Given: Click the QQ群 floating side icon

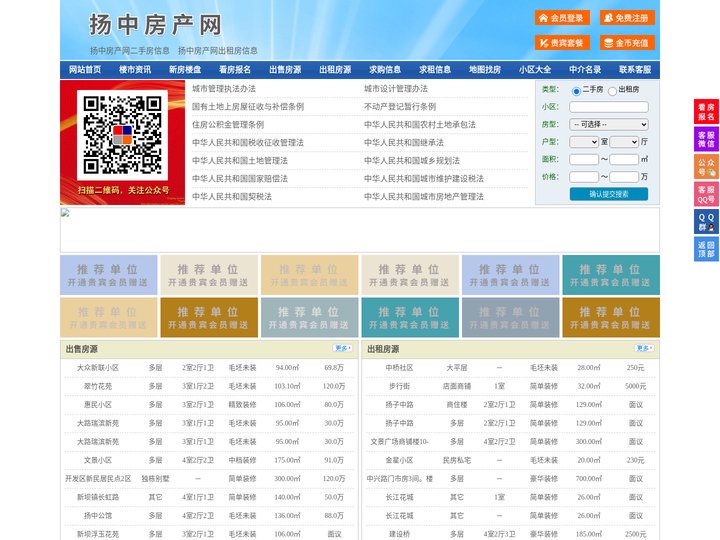Looking at the screenshot, I should point(706,222).
